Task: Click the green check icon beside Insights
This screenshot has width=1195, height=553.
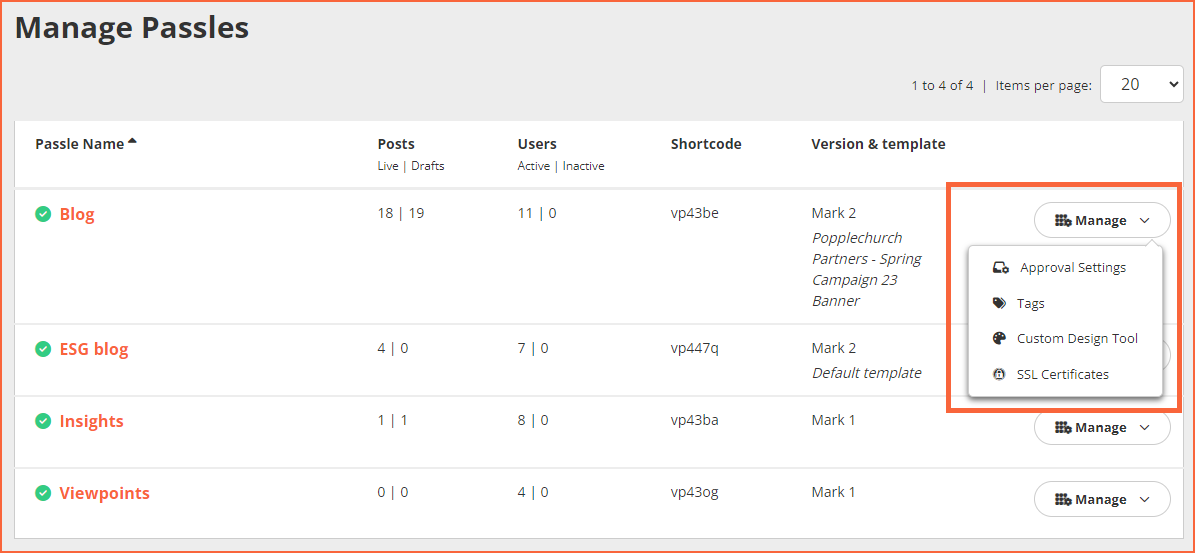Action: [x=43, y=420]
